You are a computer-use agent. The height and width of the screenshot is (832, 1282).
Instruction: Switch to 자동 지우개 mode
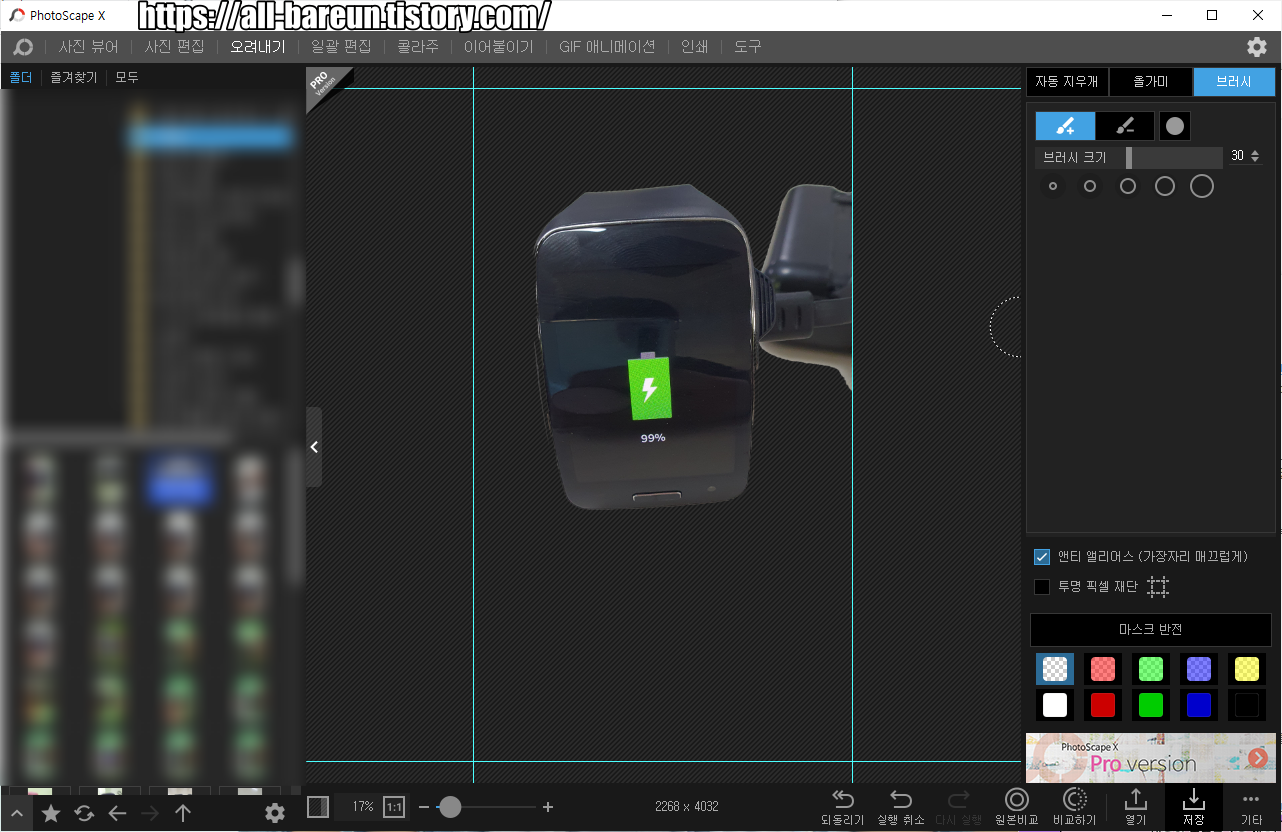[x=1067, y=82]
